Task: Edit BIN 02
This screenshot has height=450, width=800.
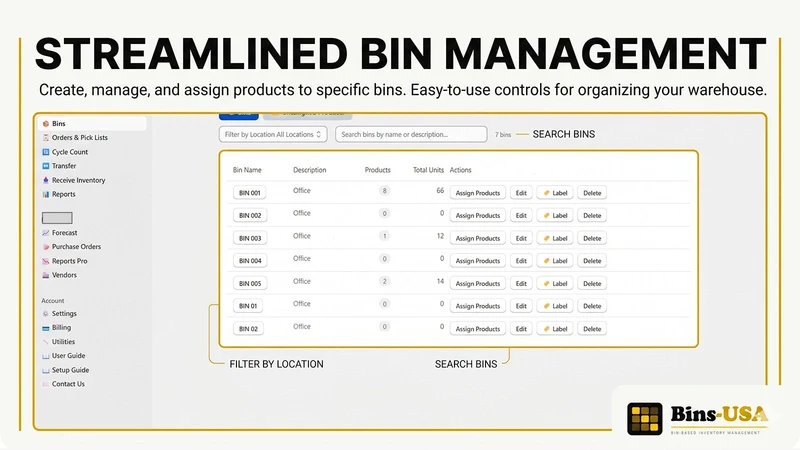Action: [521, 329]
